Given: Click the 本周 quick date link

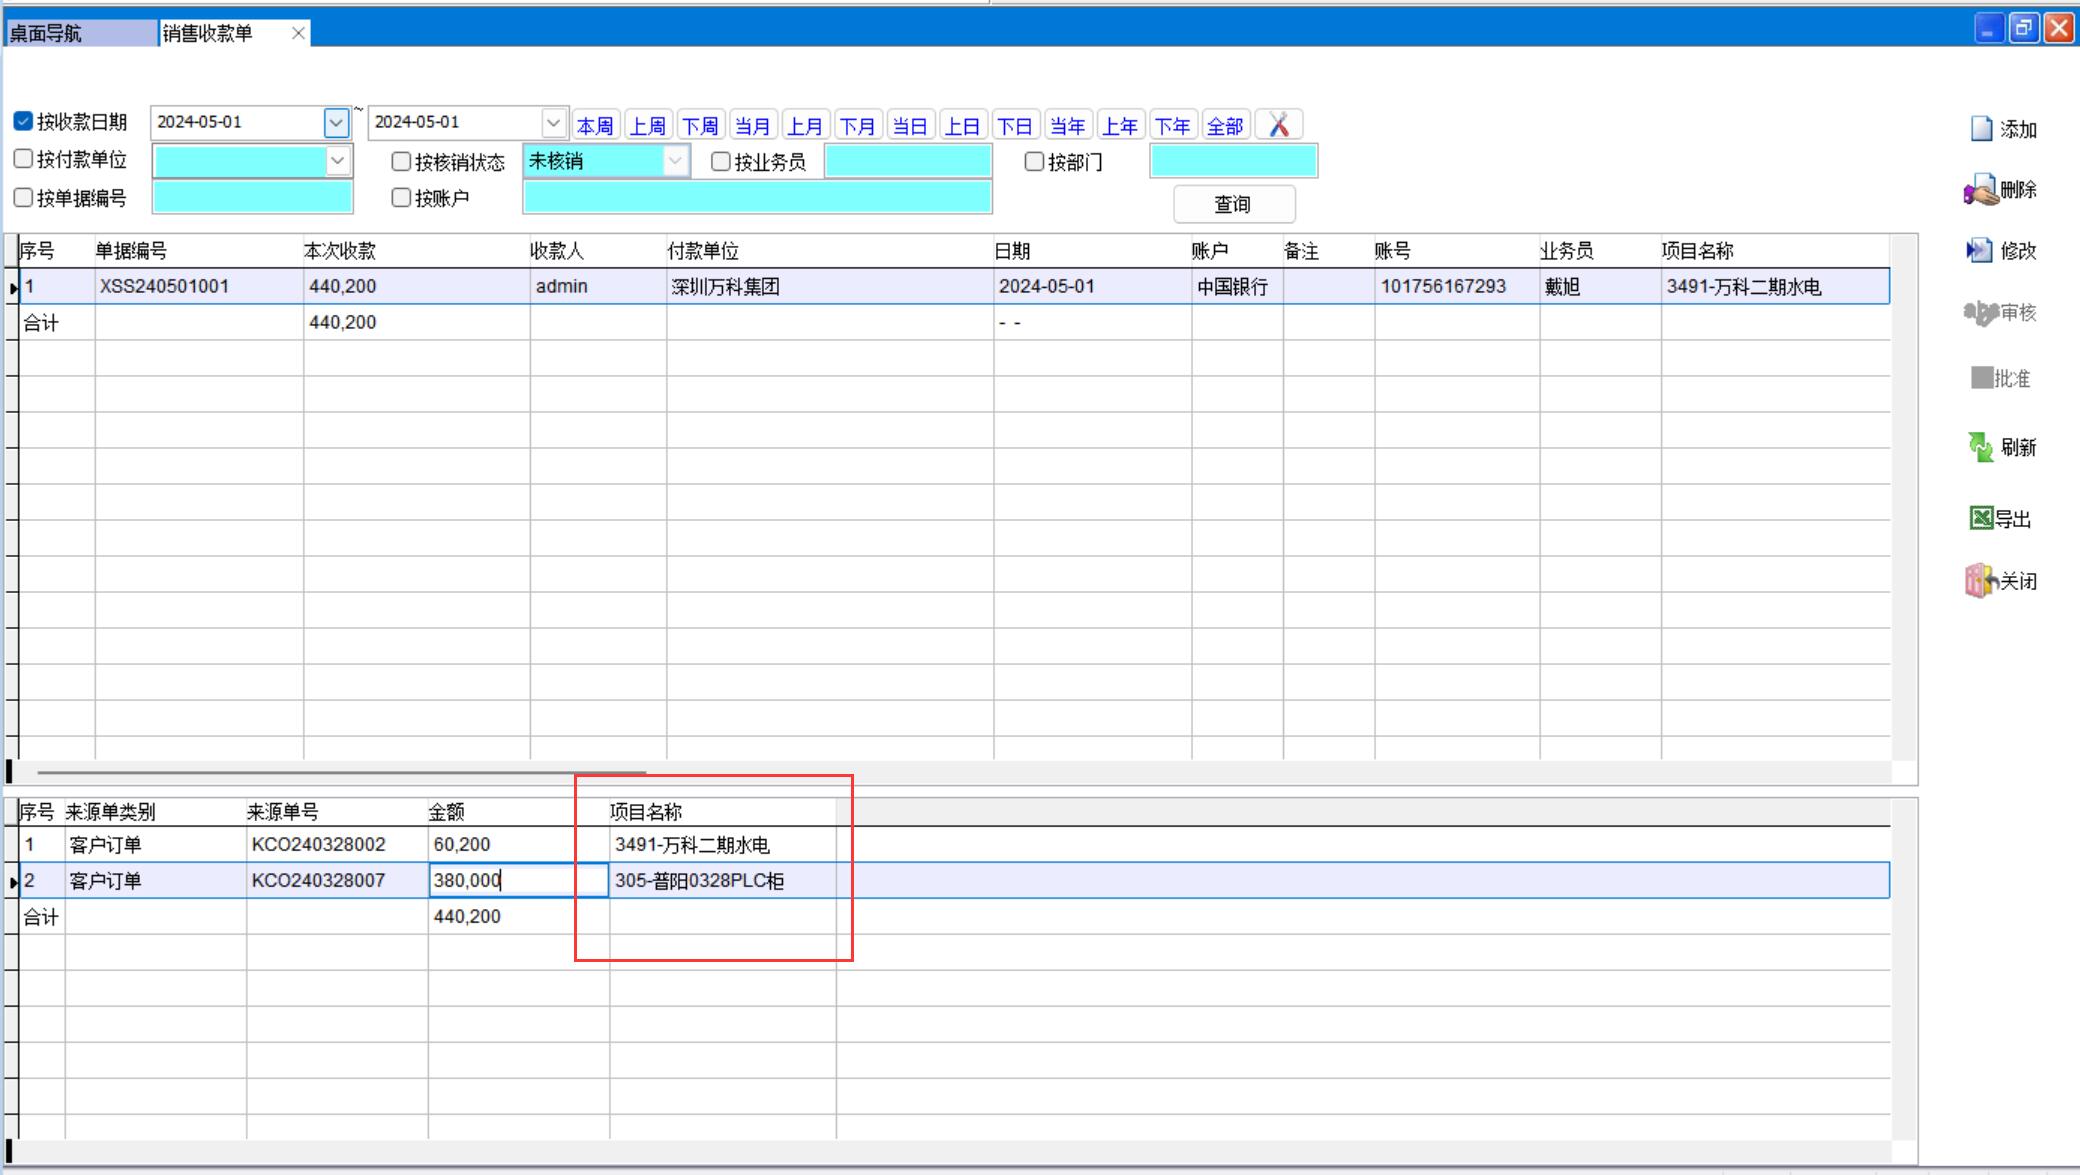Looking at the screenshot, I should pos(595,126).
